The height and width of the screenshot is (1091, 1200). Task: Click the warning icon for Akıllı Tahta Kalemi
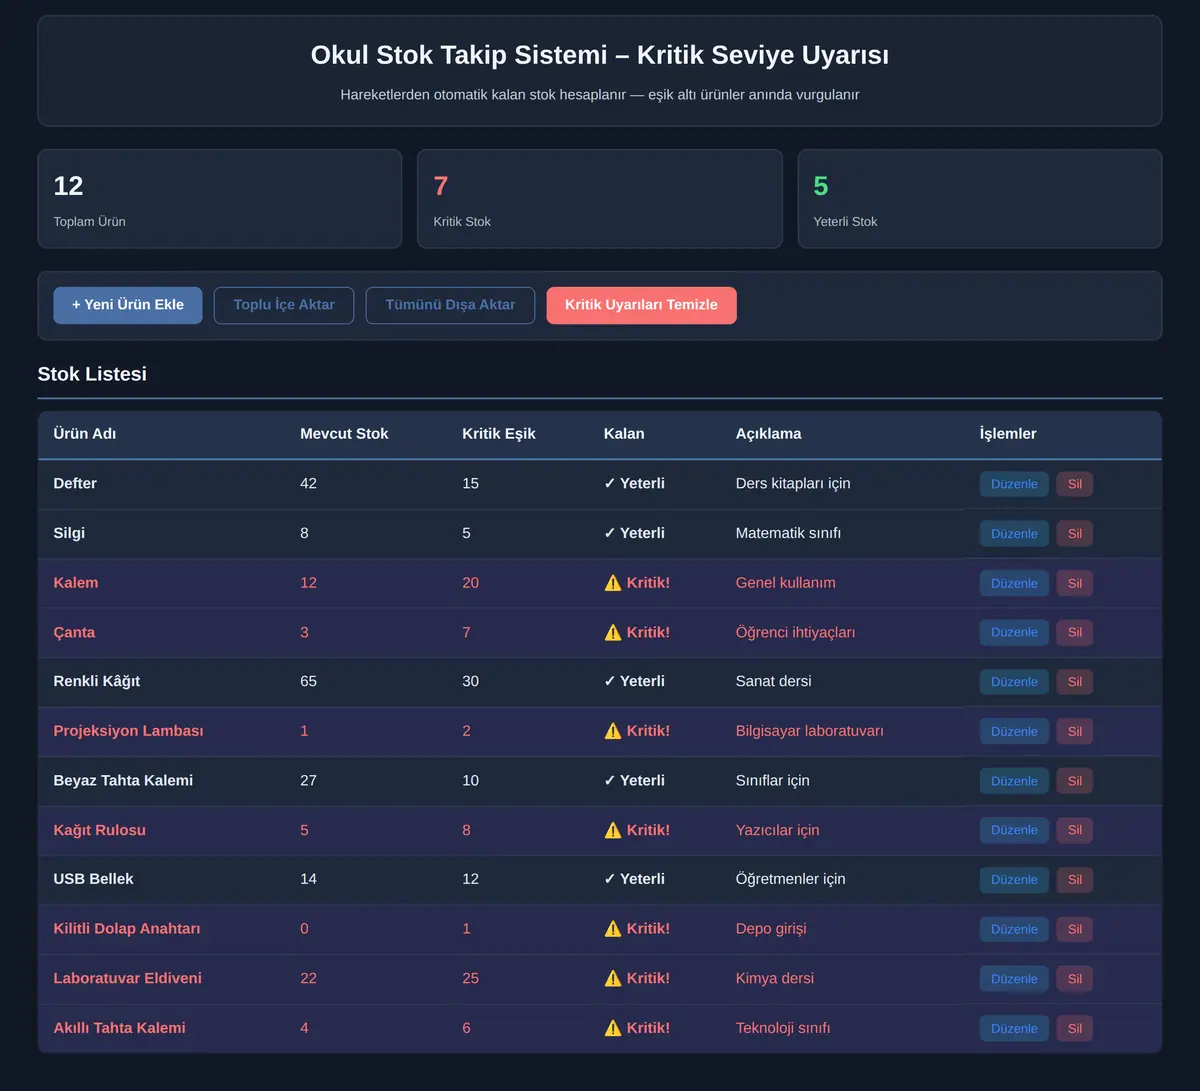tap(613, 1028)
